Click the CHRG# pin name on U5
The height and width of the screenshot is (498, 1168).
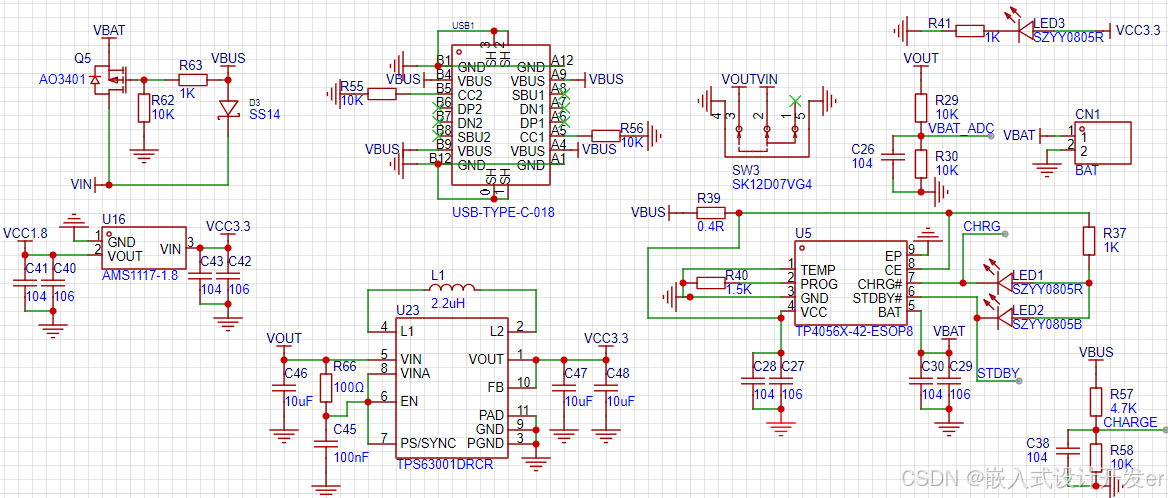(x=880, y=283)
